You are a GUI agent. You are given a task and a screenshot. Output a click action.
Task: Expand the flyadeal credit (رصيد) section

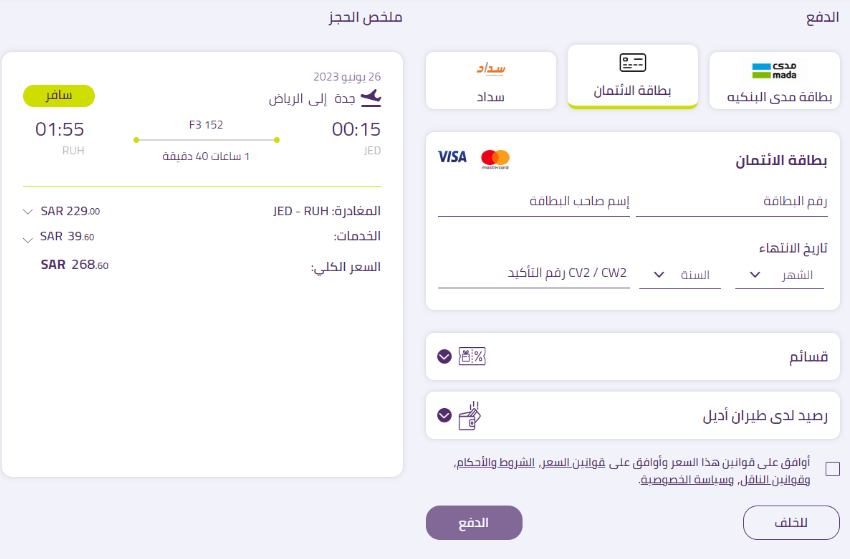(444, 416)
